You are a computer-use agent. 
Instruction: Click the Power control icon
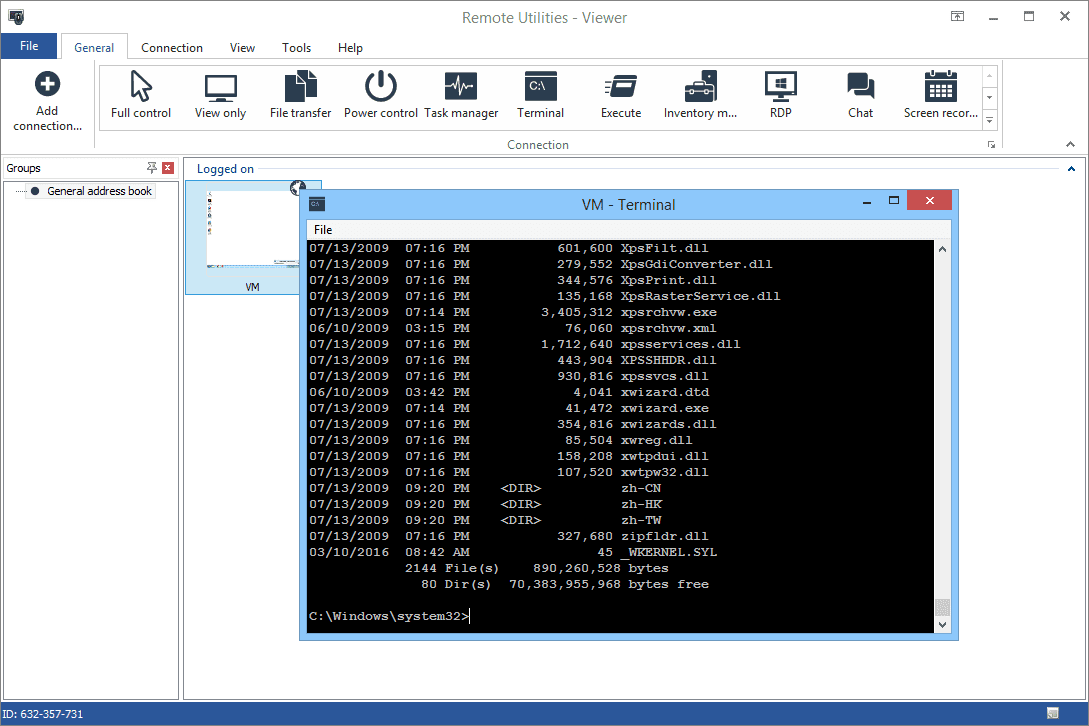[x=381, y=88]
